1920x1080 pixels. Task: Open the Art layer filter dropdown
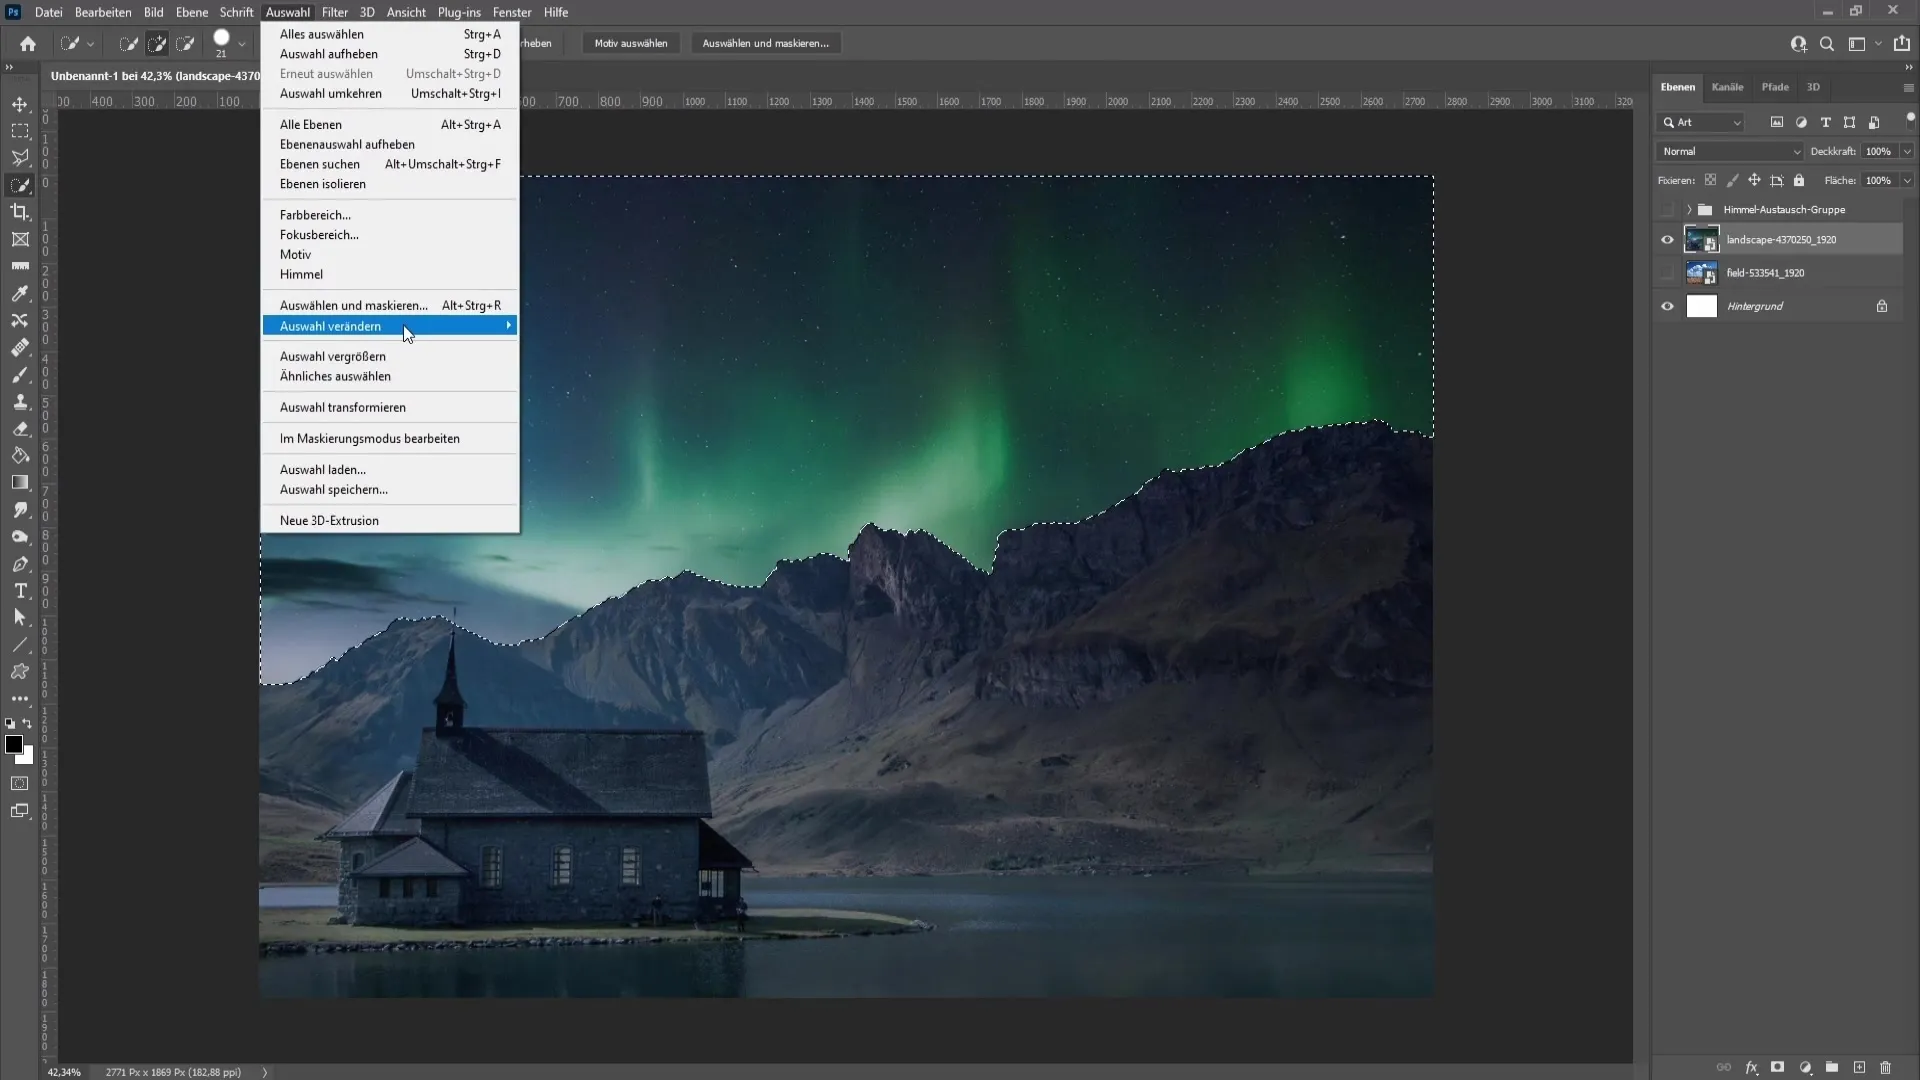coord(1701,122)
